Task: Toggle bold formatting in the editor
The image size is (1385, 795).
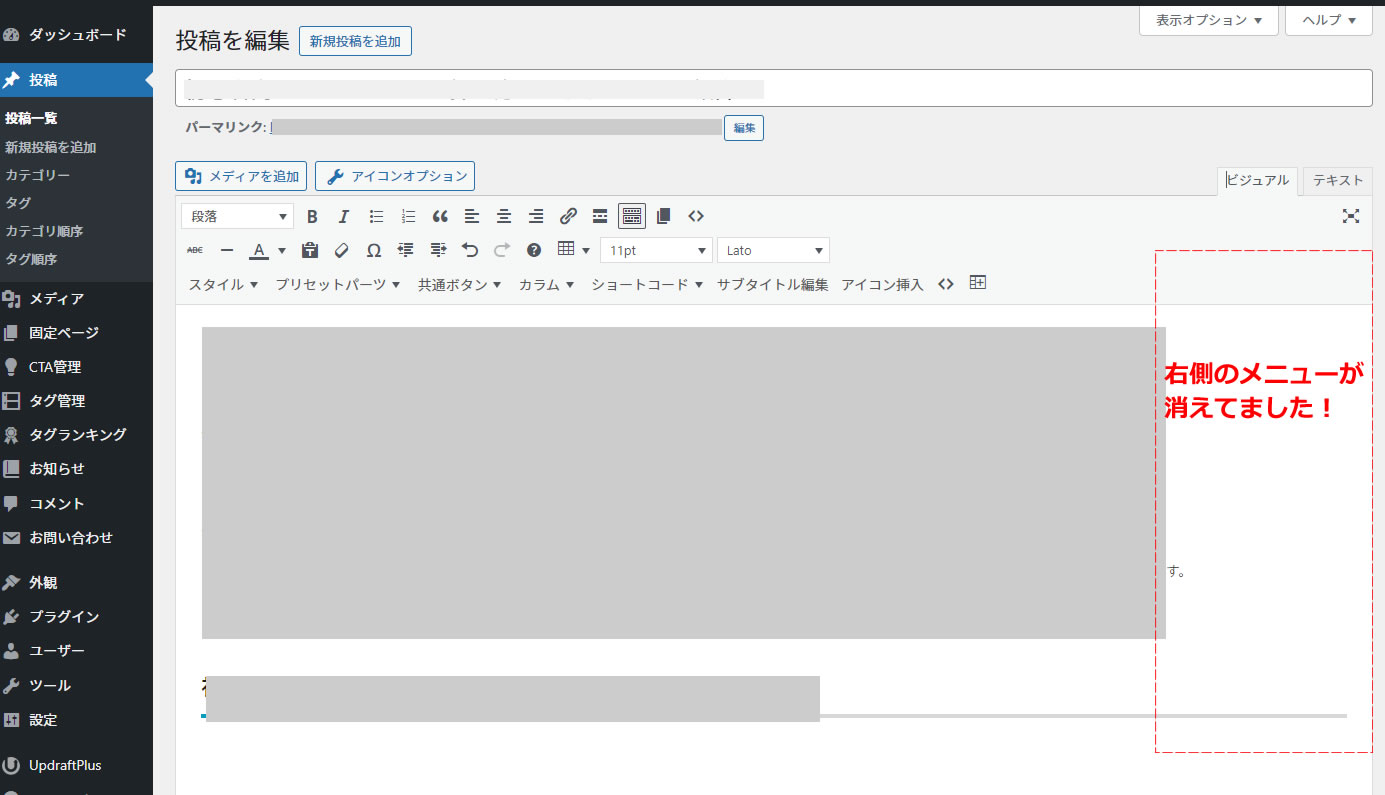Action: click(x=312, y=216)
